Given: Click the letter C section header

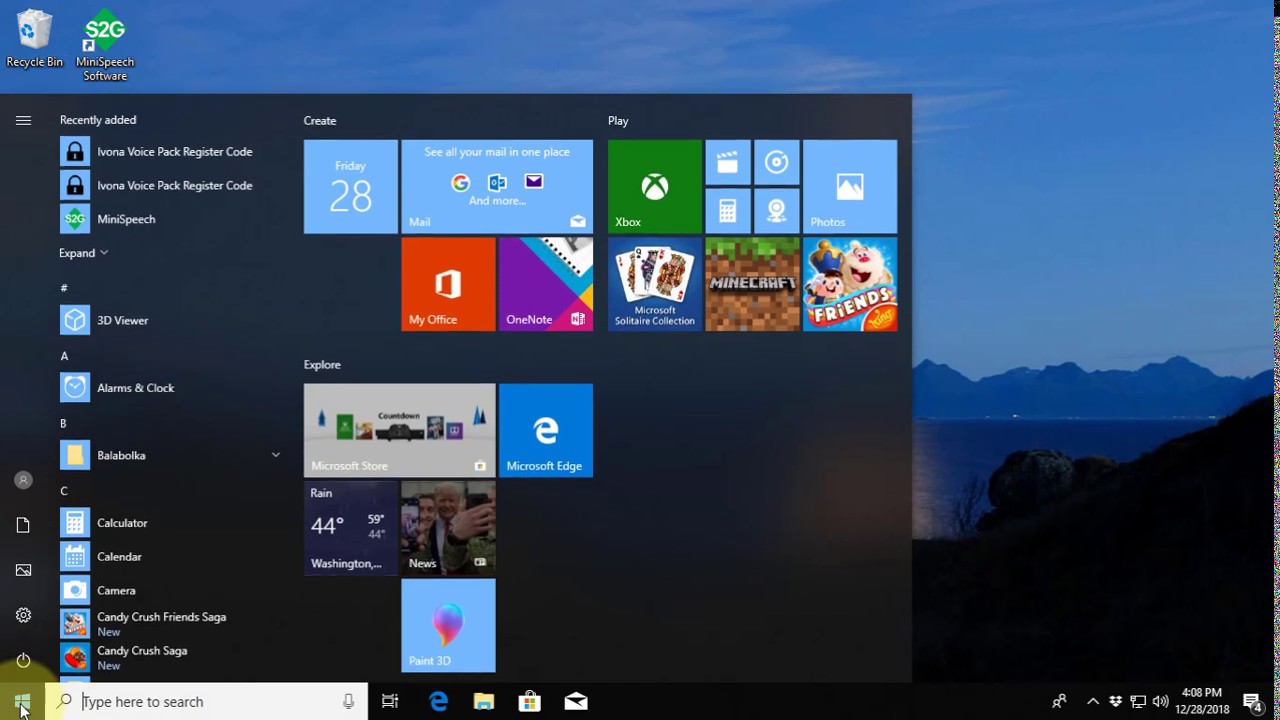Looking at the screenshot, I should click(x=64, y=491).
